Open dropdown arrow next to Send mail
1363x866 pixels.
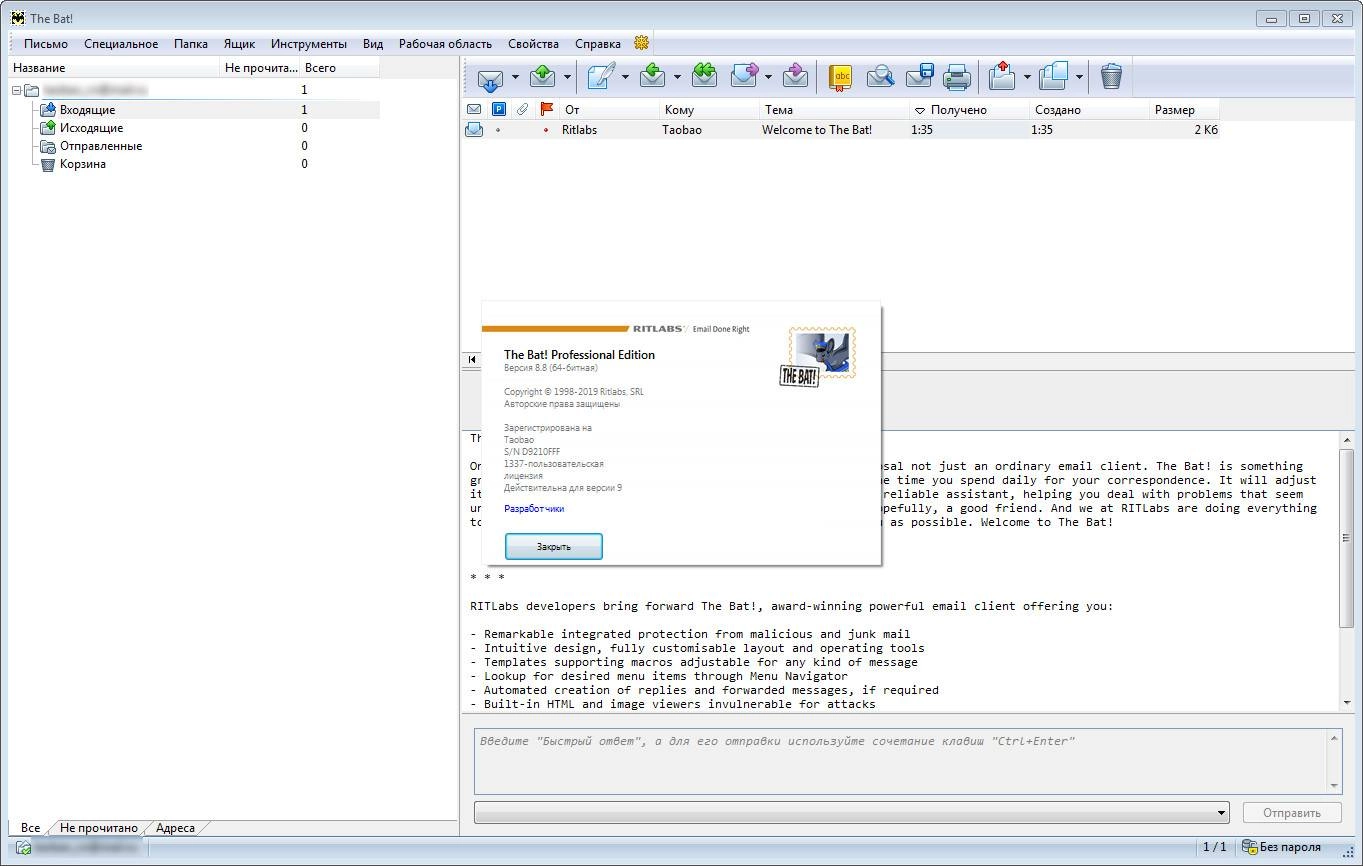pyautogui.click(x=567, y=77)
